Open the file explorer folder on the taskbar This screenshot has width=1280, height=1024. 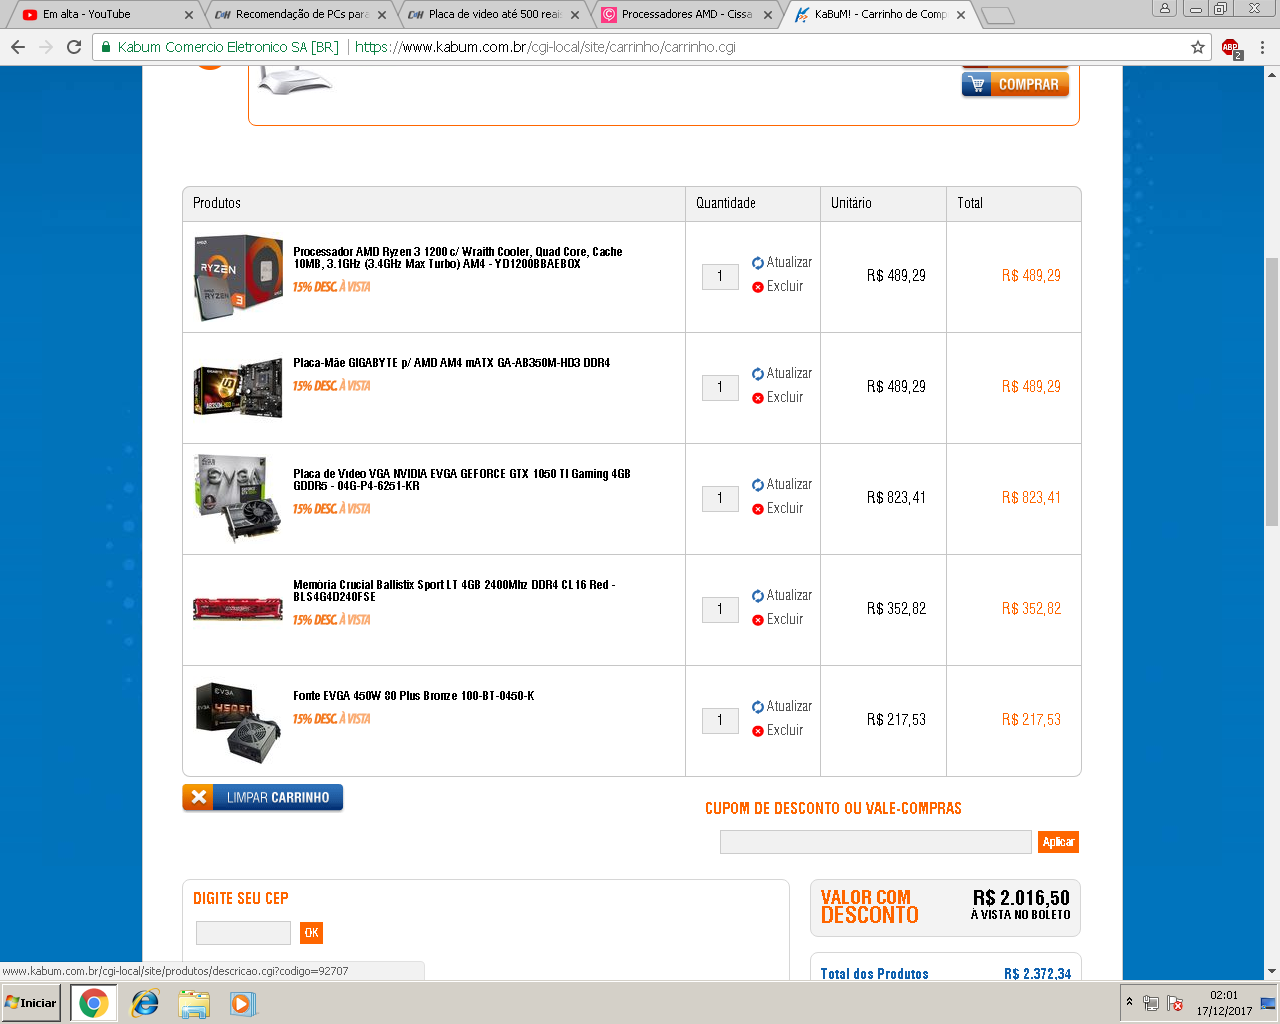point(194,1003)
